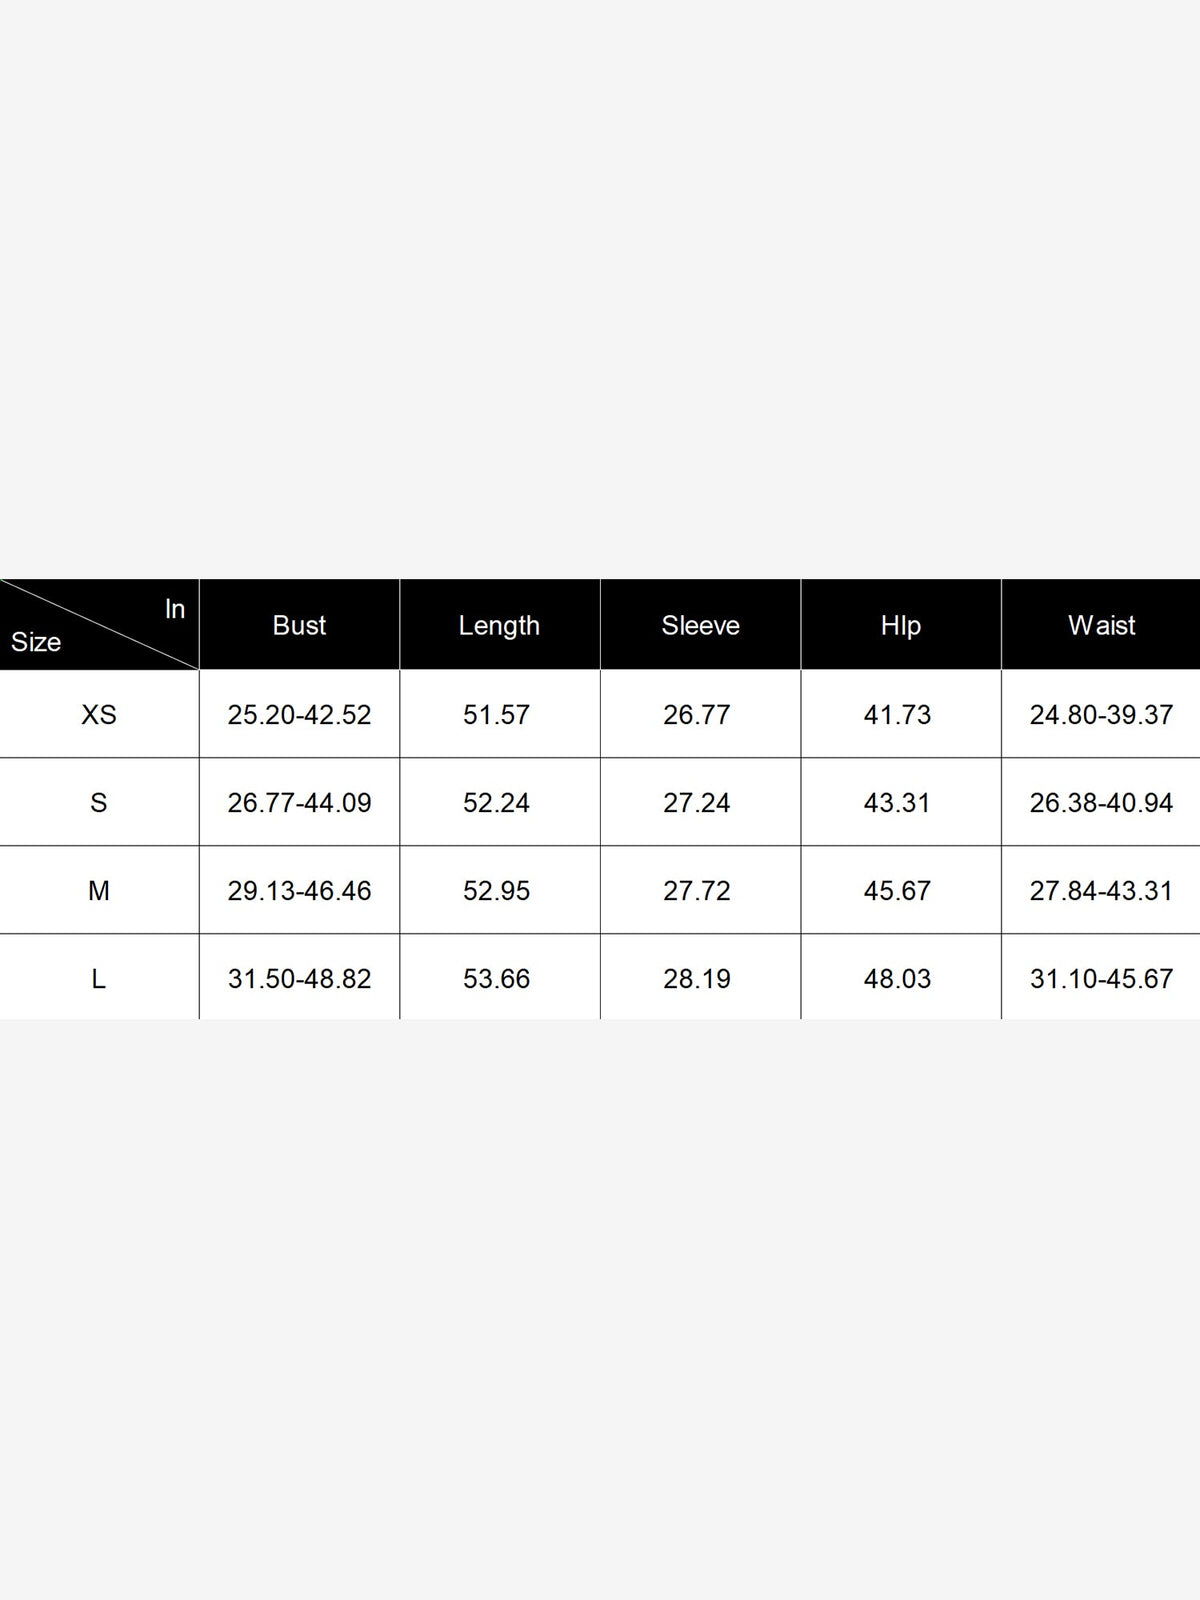Click the HIp column header
This screenshot has height=1600, width=1200.
point(900,625)
